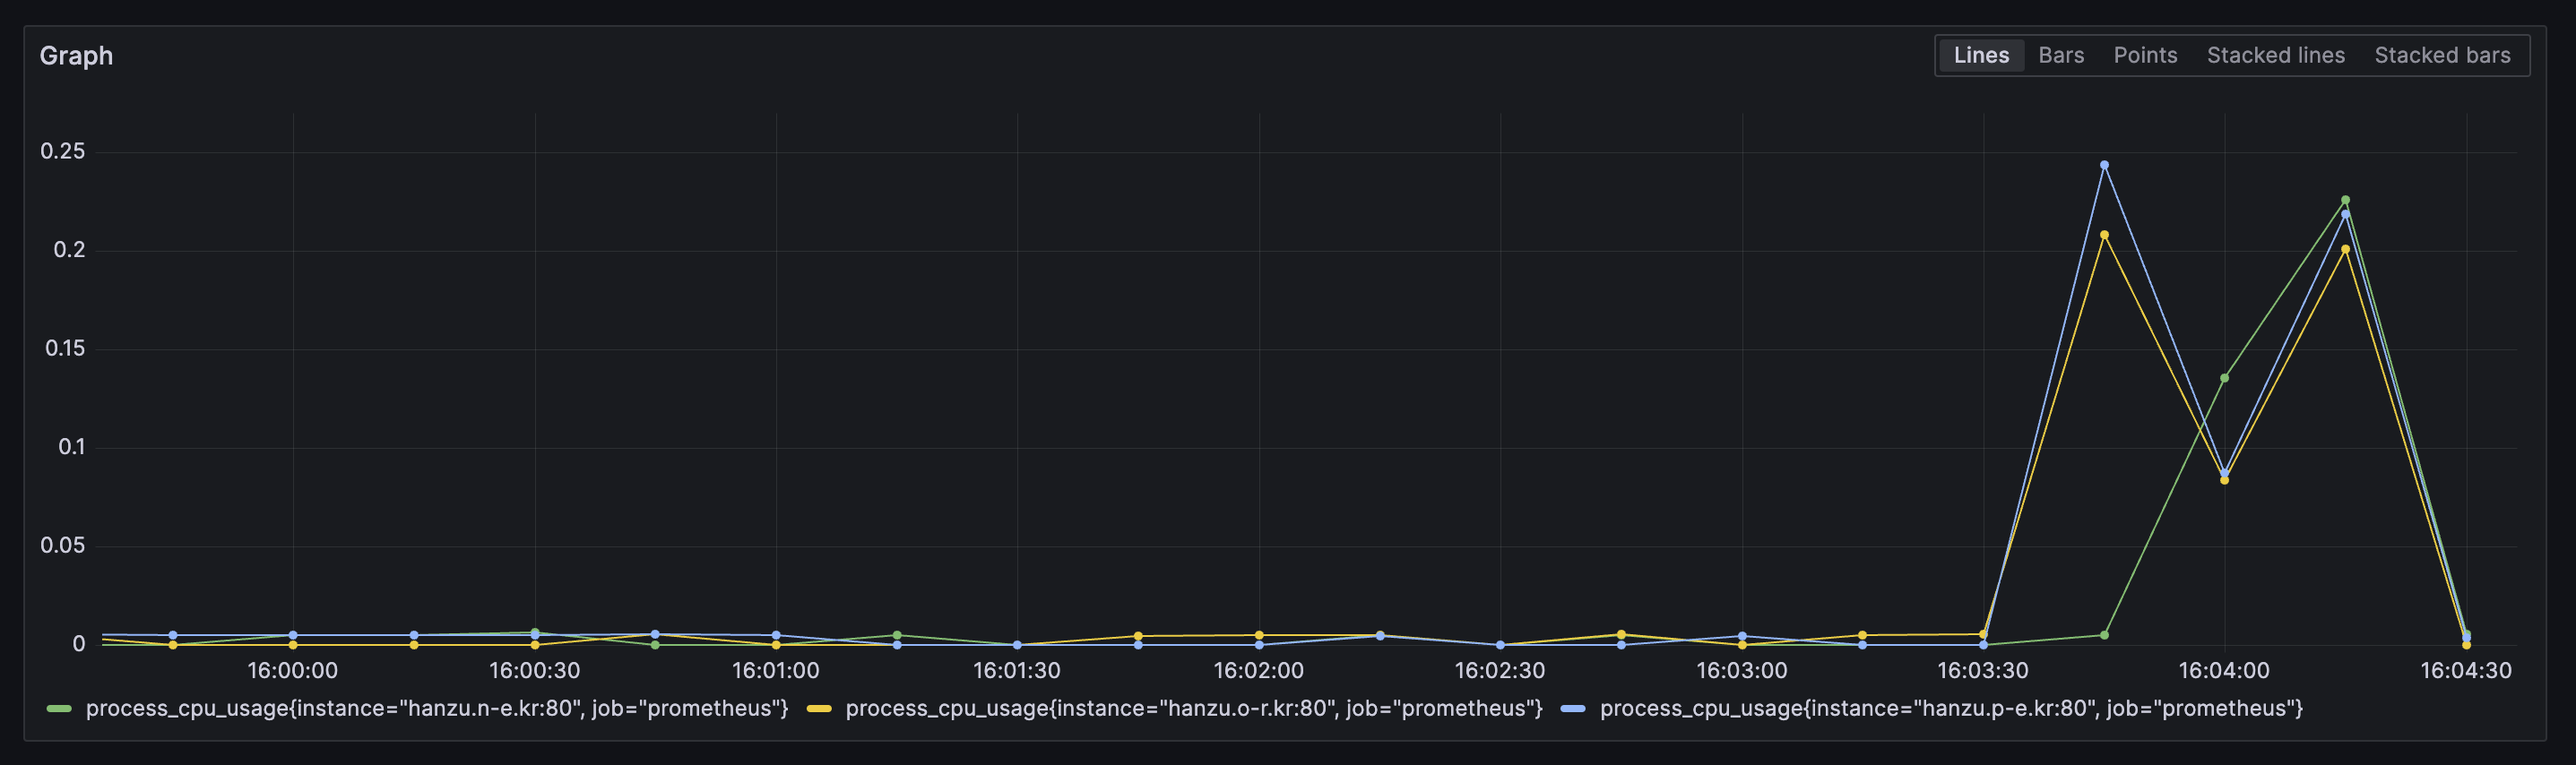Select the Lines graph style
This screenshot has width=2576, height=765.
(x=1981, y=55)
